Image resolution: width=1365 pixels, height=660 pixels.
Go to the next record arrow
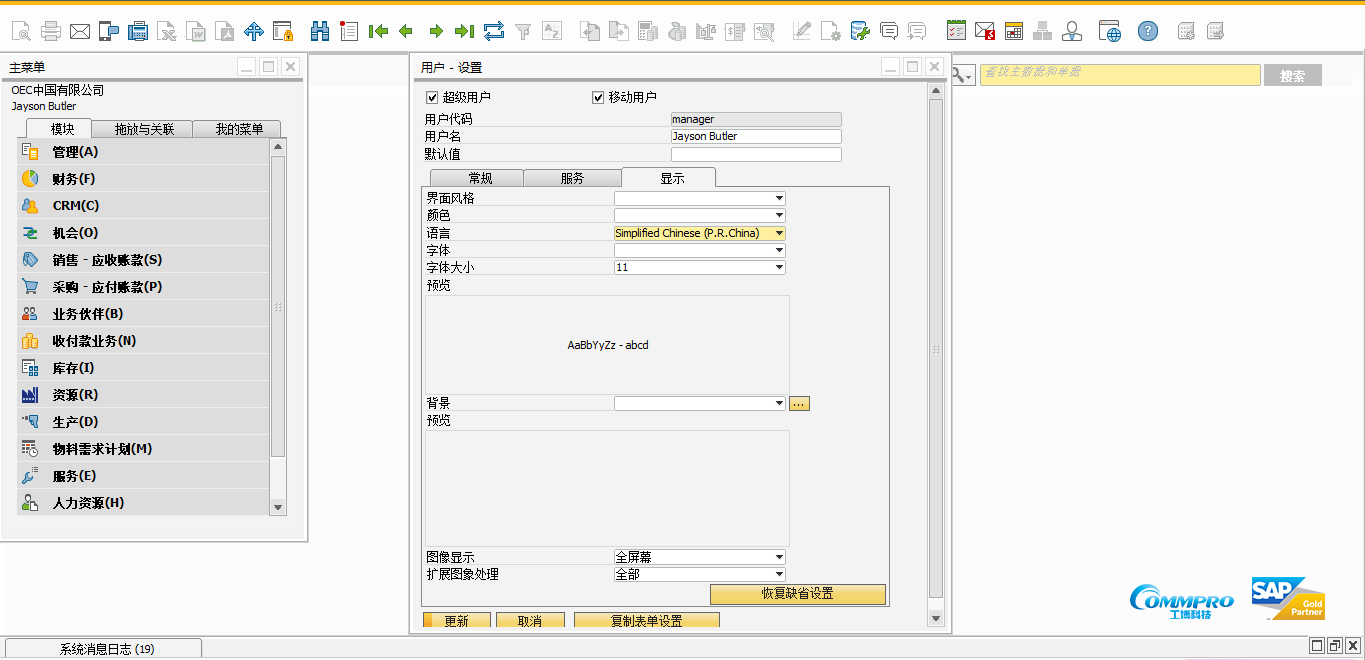pos(436,31)
